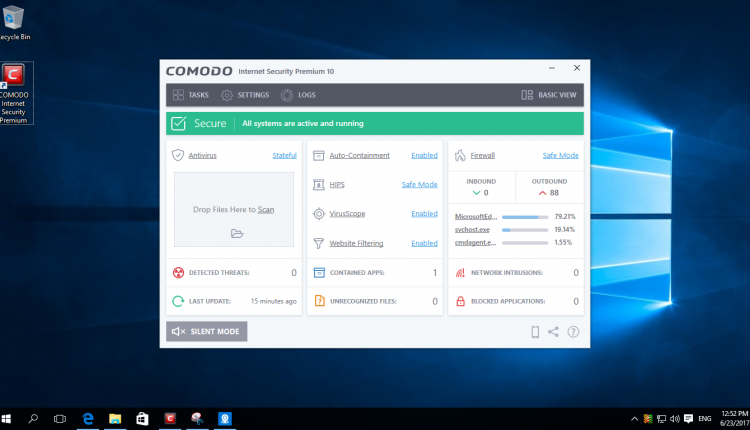Click the MicrosoftEdge 79.21% traffic bar
The width and height of the screenshot is (750, 430).
pos(525,217)
